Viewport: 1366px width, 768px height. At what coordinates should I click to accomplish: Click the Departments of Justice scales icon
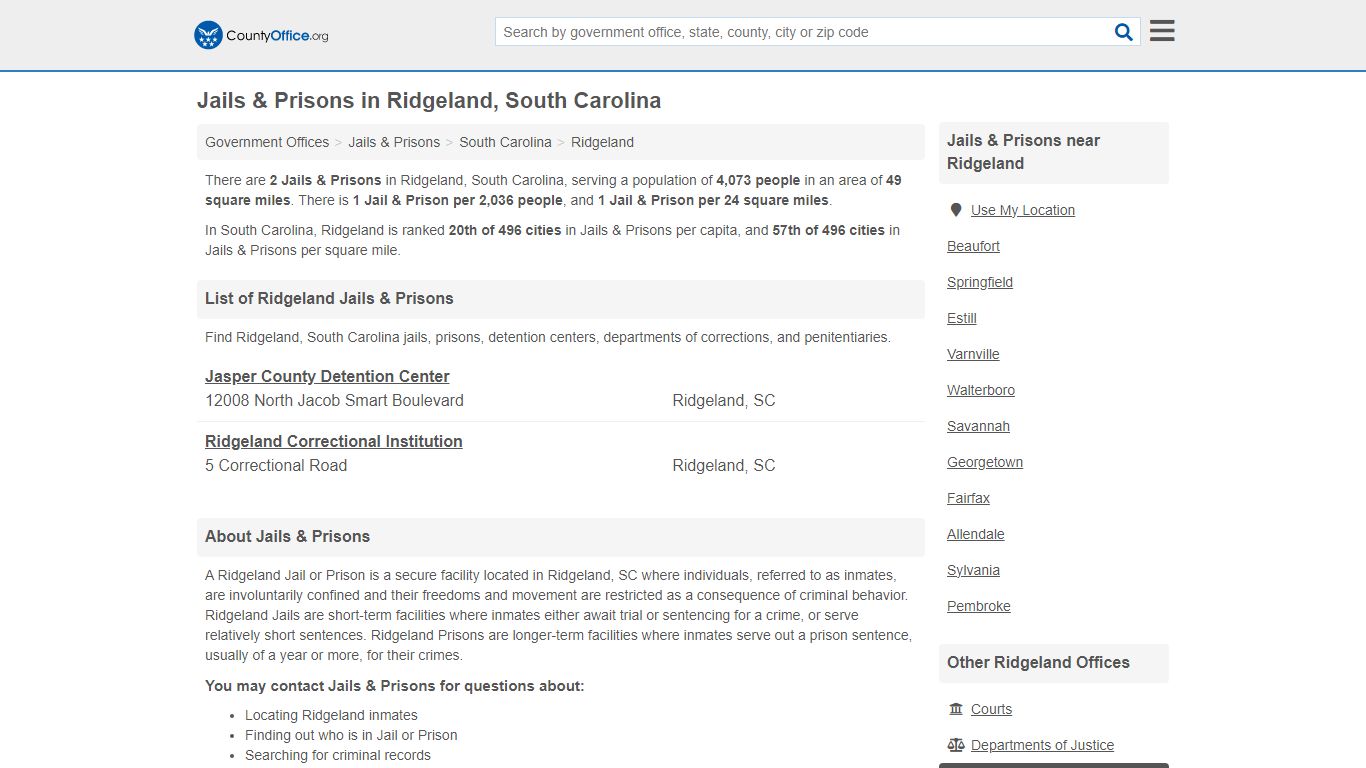point(956,745)
